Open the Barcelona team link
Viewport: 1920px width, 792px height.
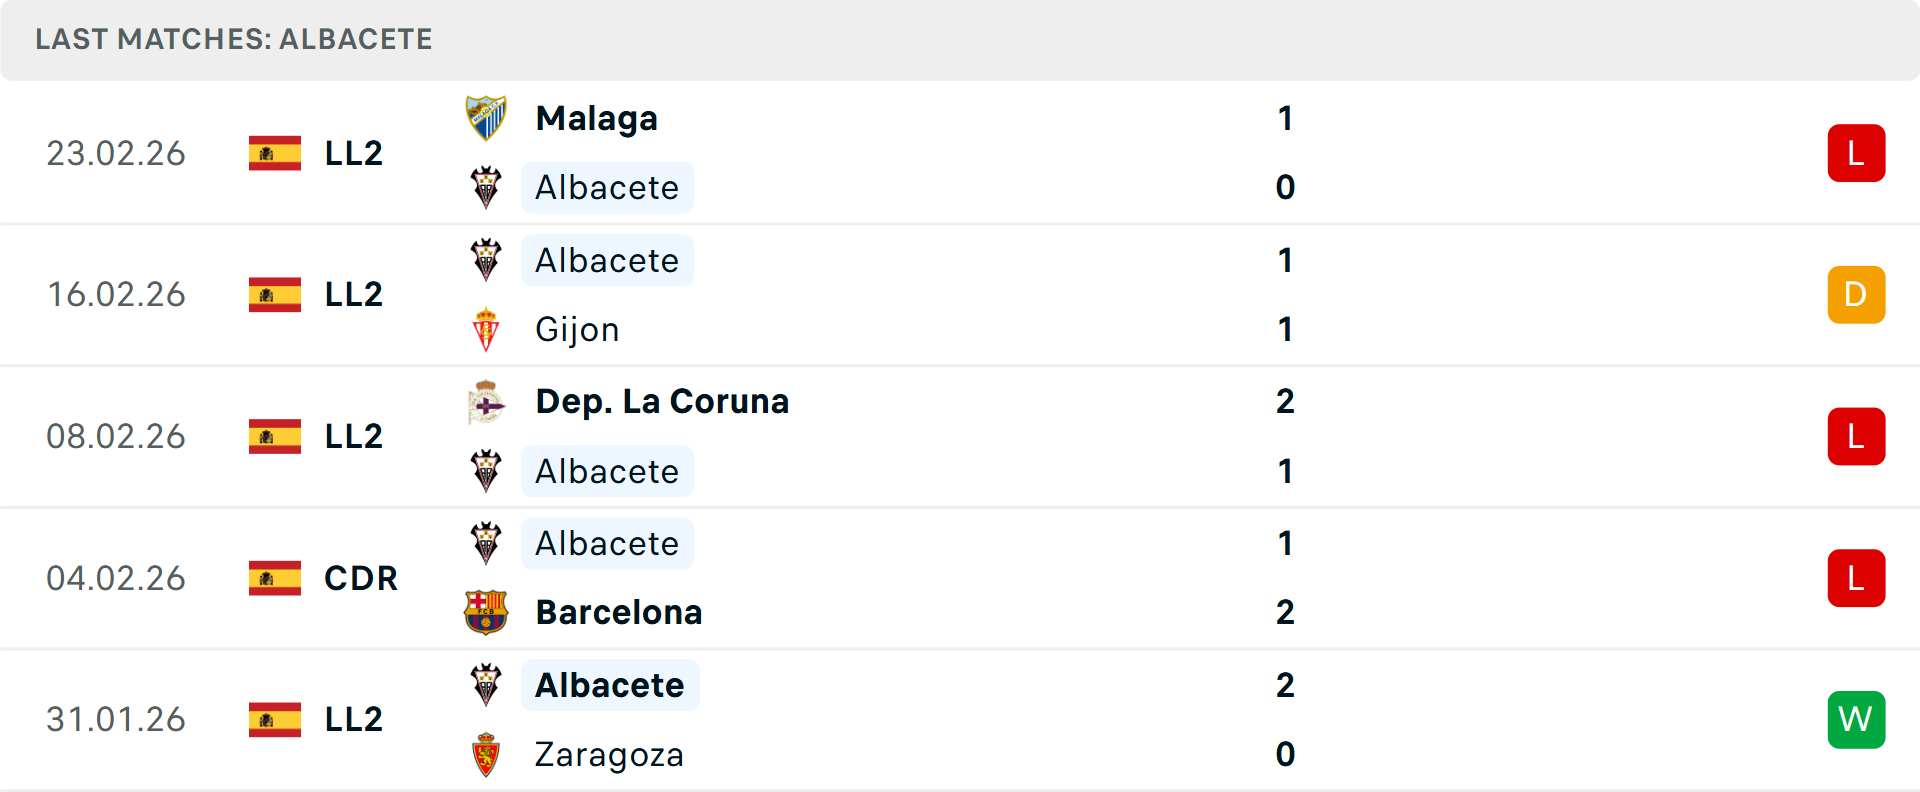[x=618, y=612]
